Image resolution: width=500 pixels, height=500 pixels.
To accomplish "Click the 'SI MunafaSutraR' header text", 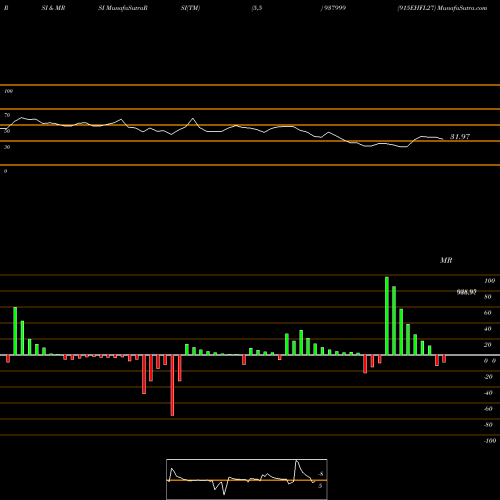I will click(x=123, y=8).
